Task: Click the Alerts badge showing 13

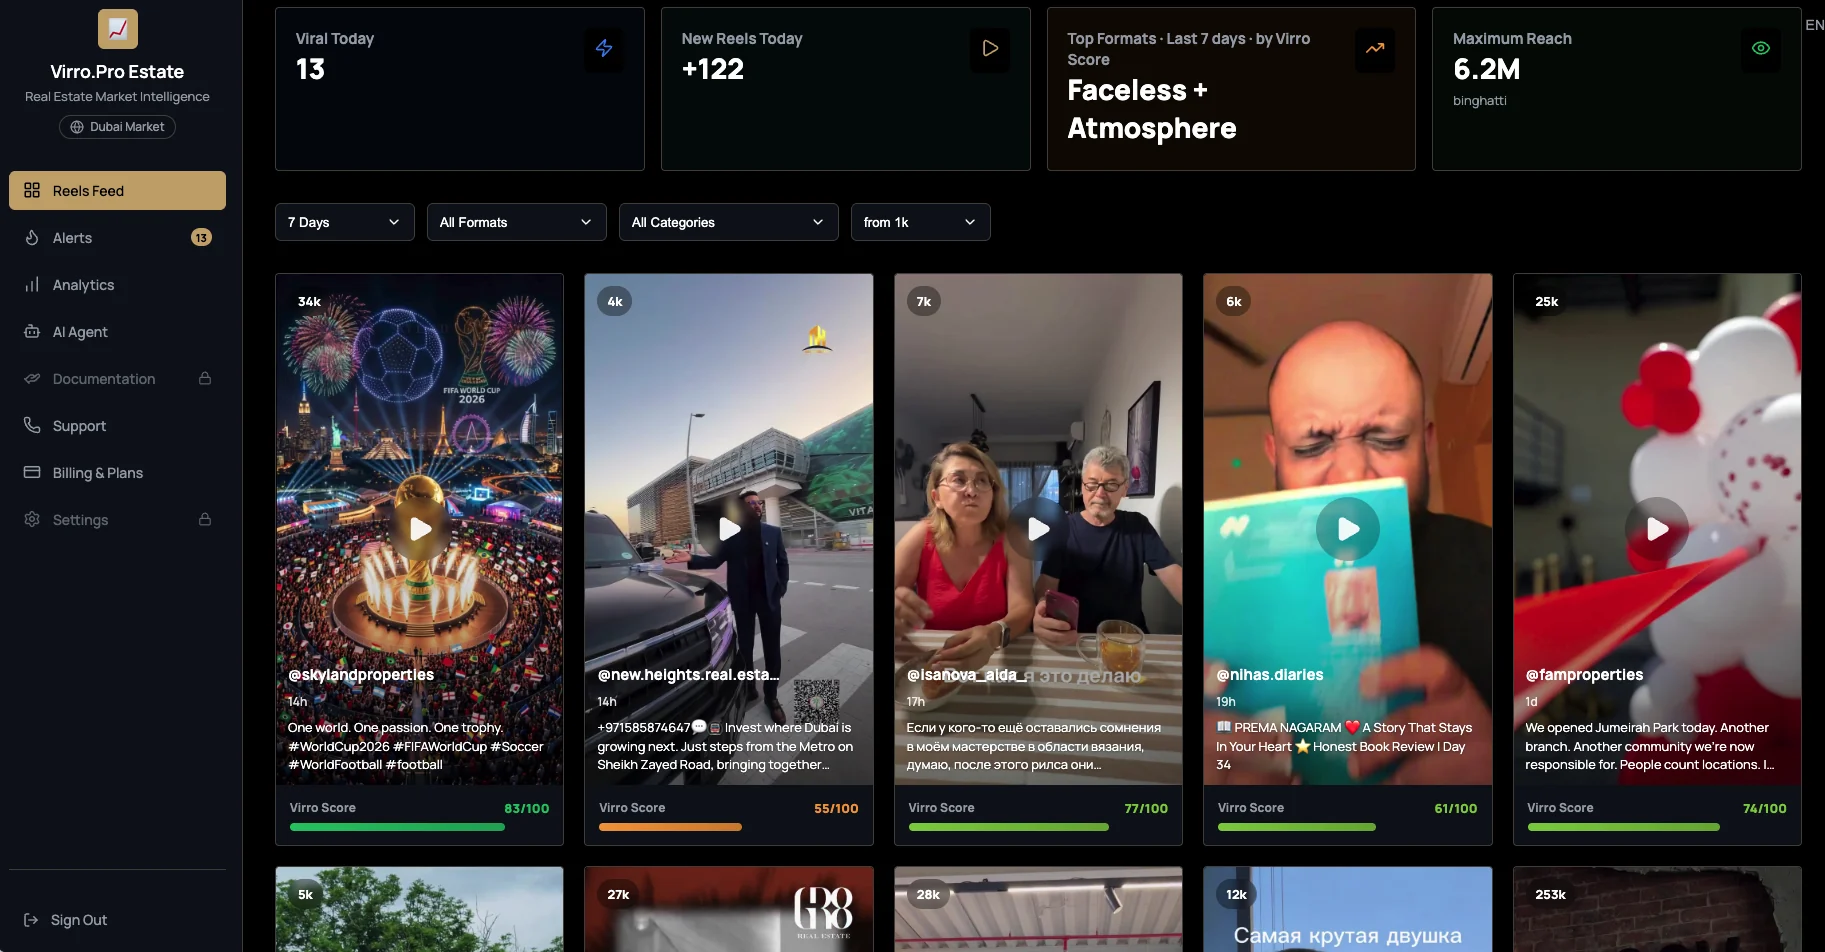Action: 201,237
